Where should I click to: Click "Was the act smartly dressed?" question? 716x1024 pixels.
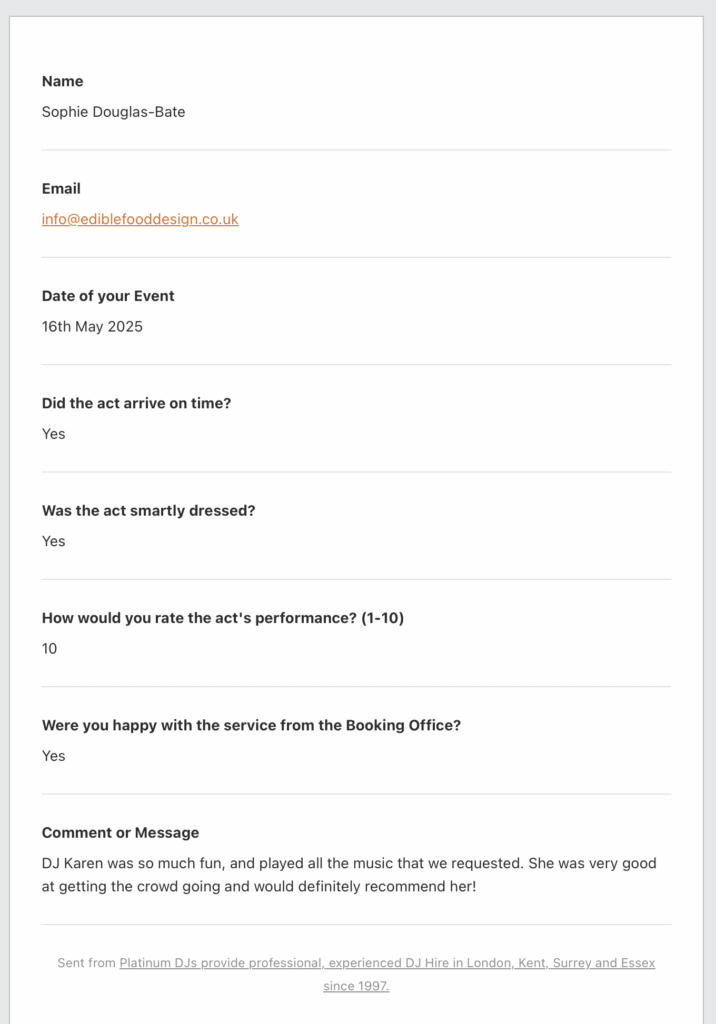pyautogui.click(x=148, y=510)
